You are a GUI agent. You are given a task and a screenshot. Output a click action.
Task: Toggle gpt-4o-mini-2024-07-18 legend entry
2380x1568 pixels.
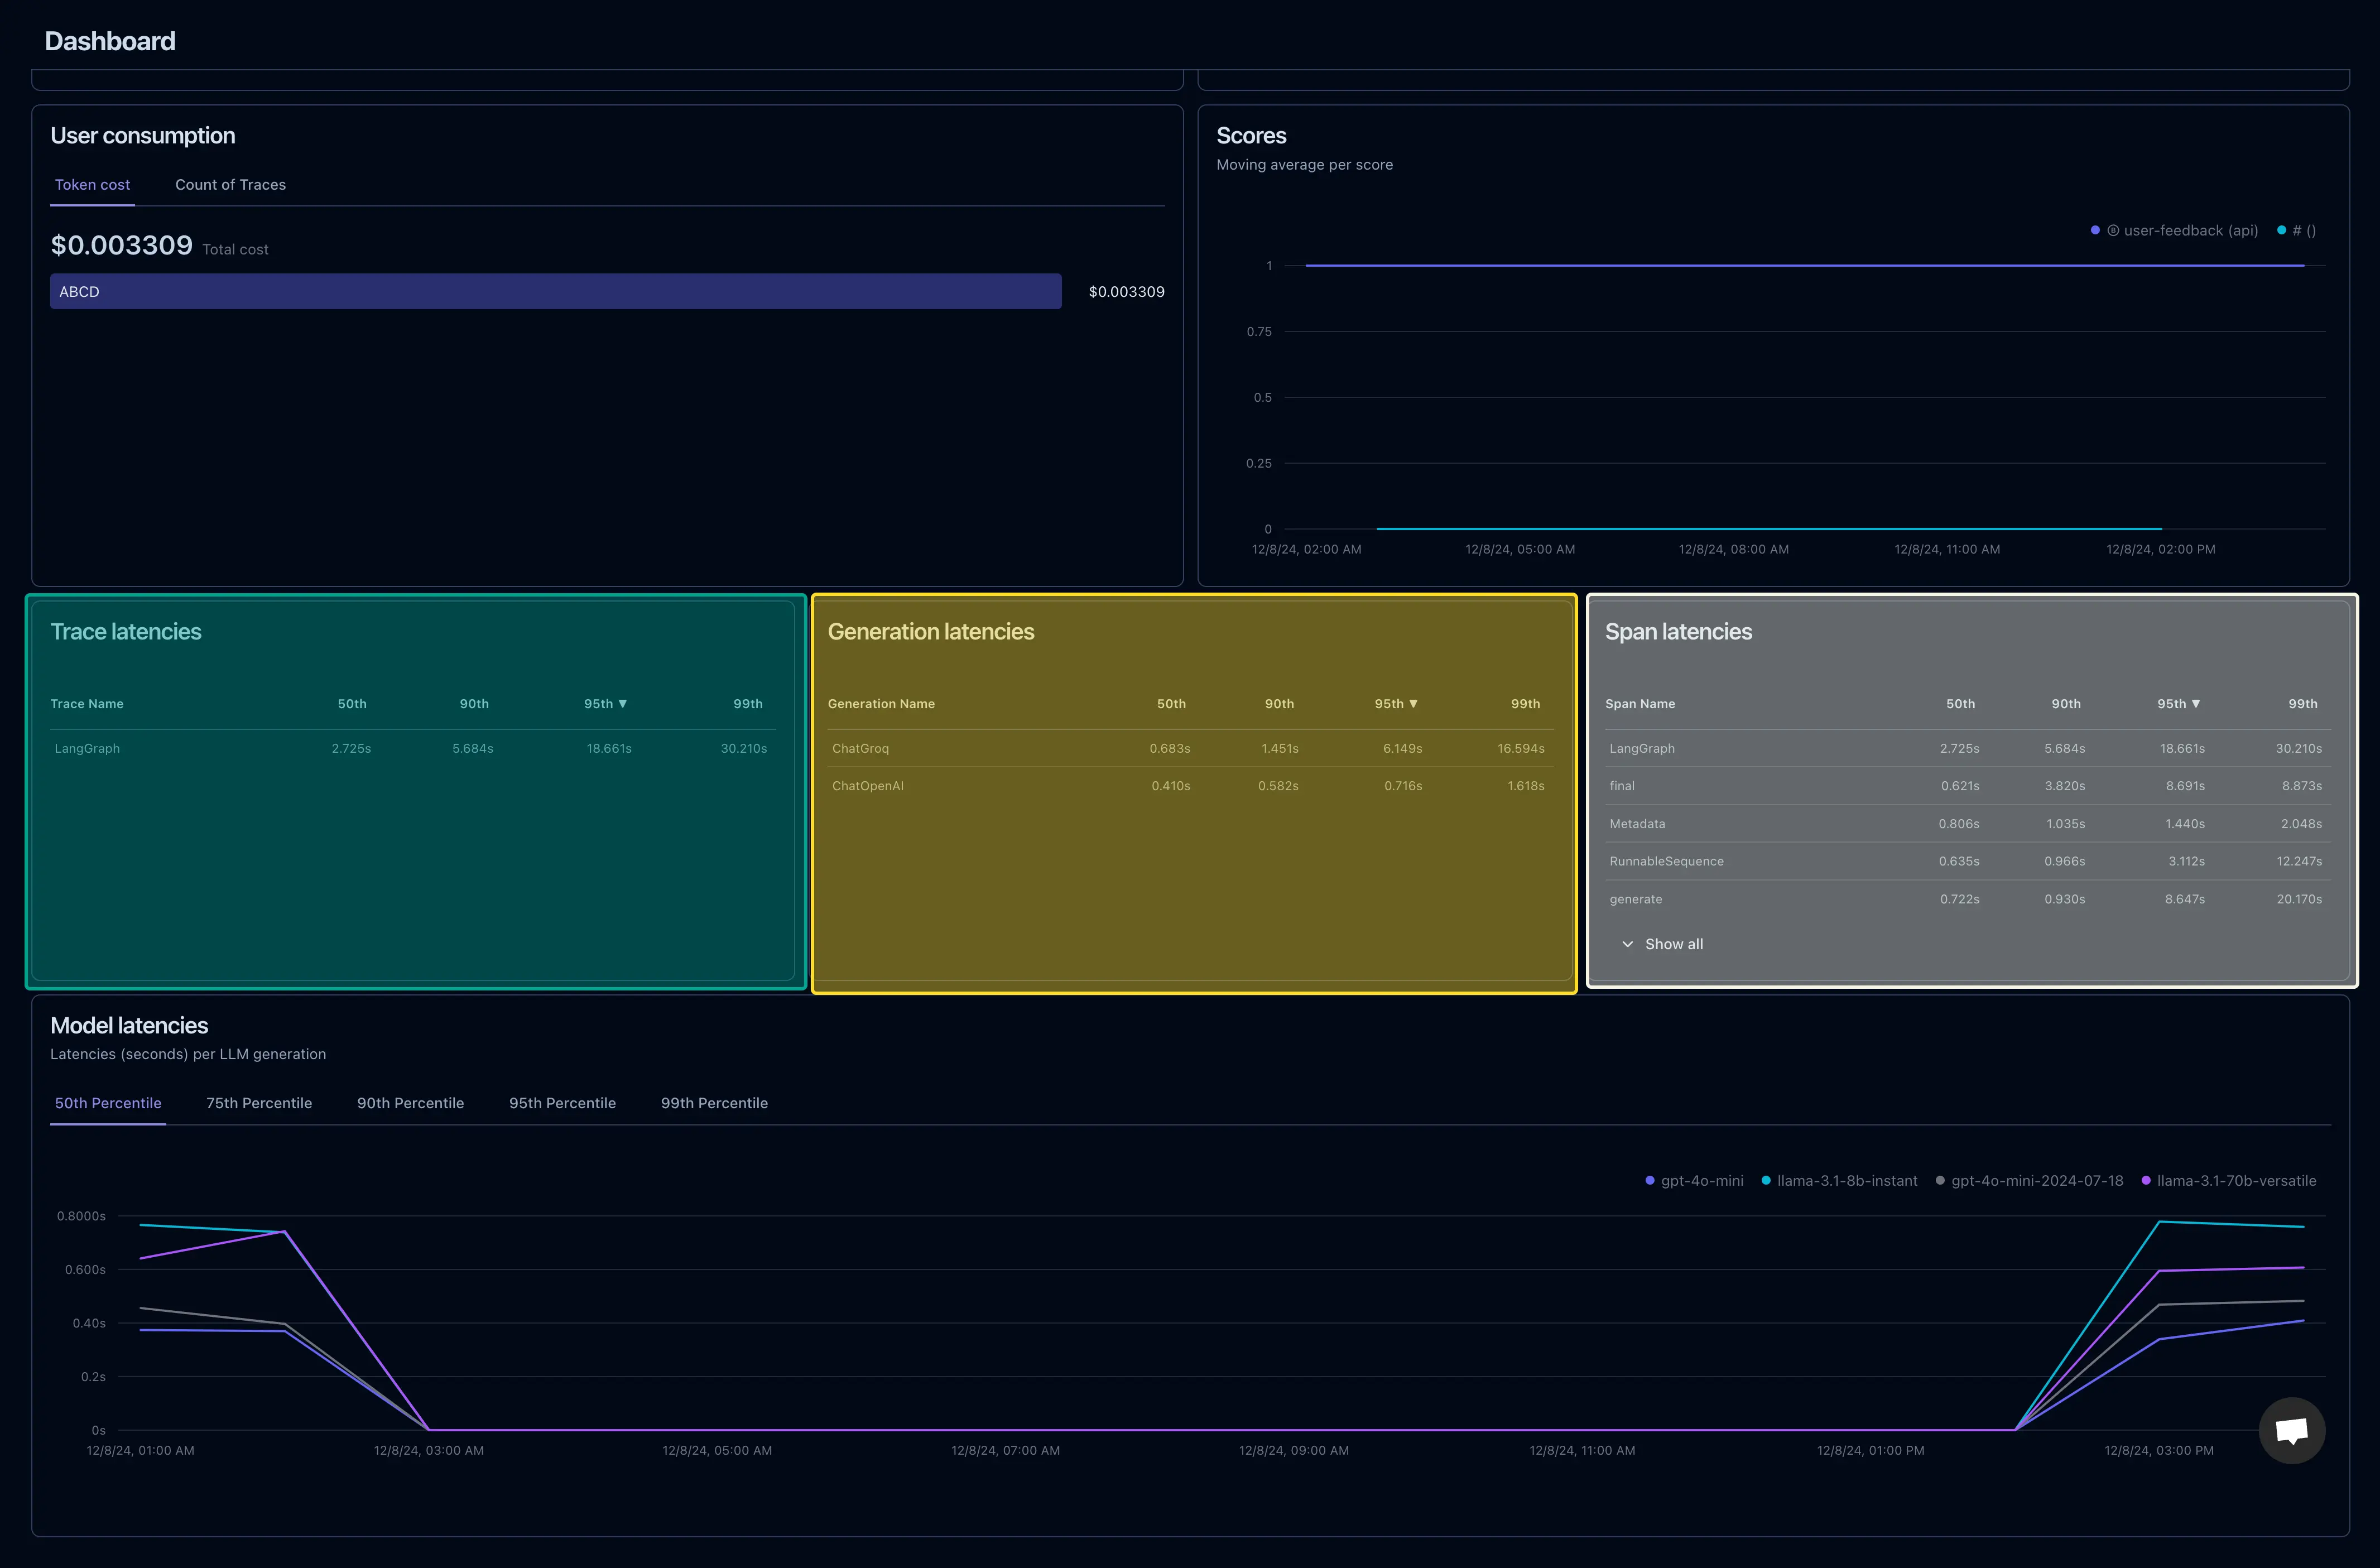tap(2029, 1181)
